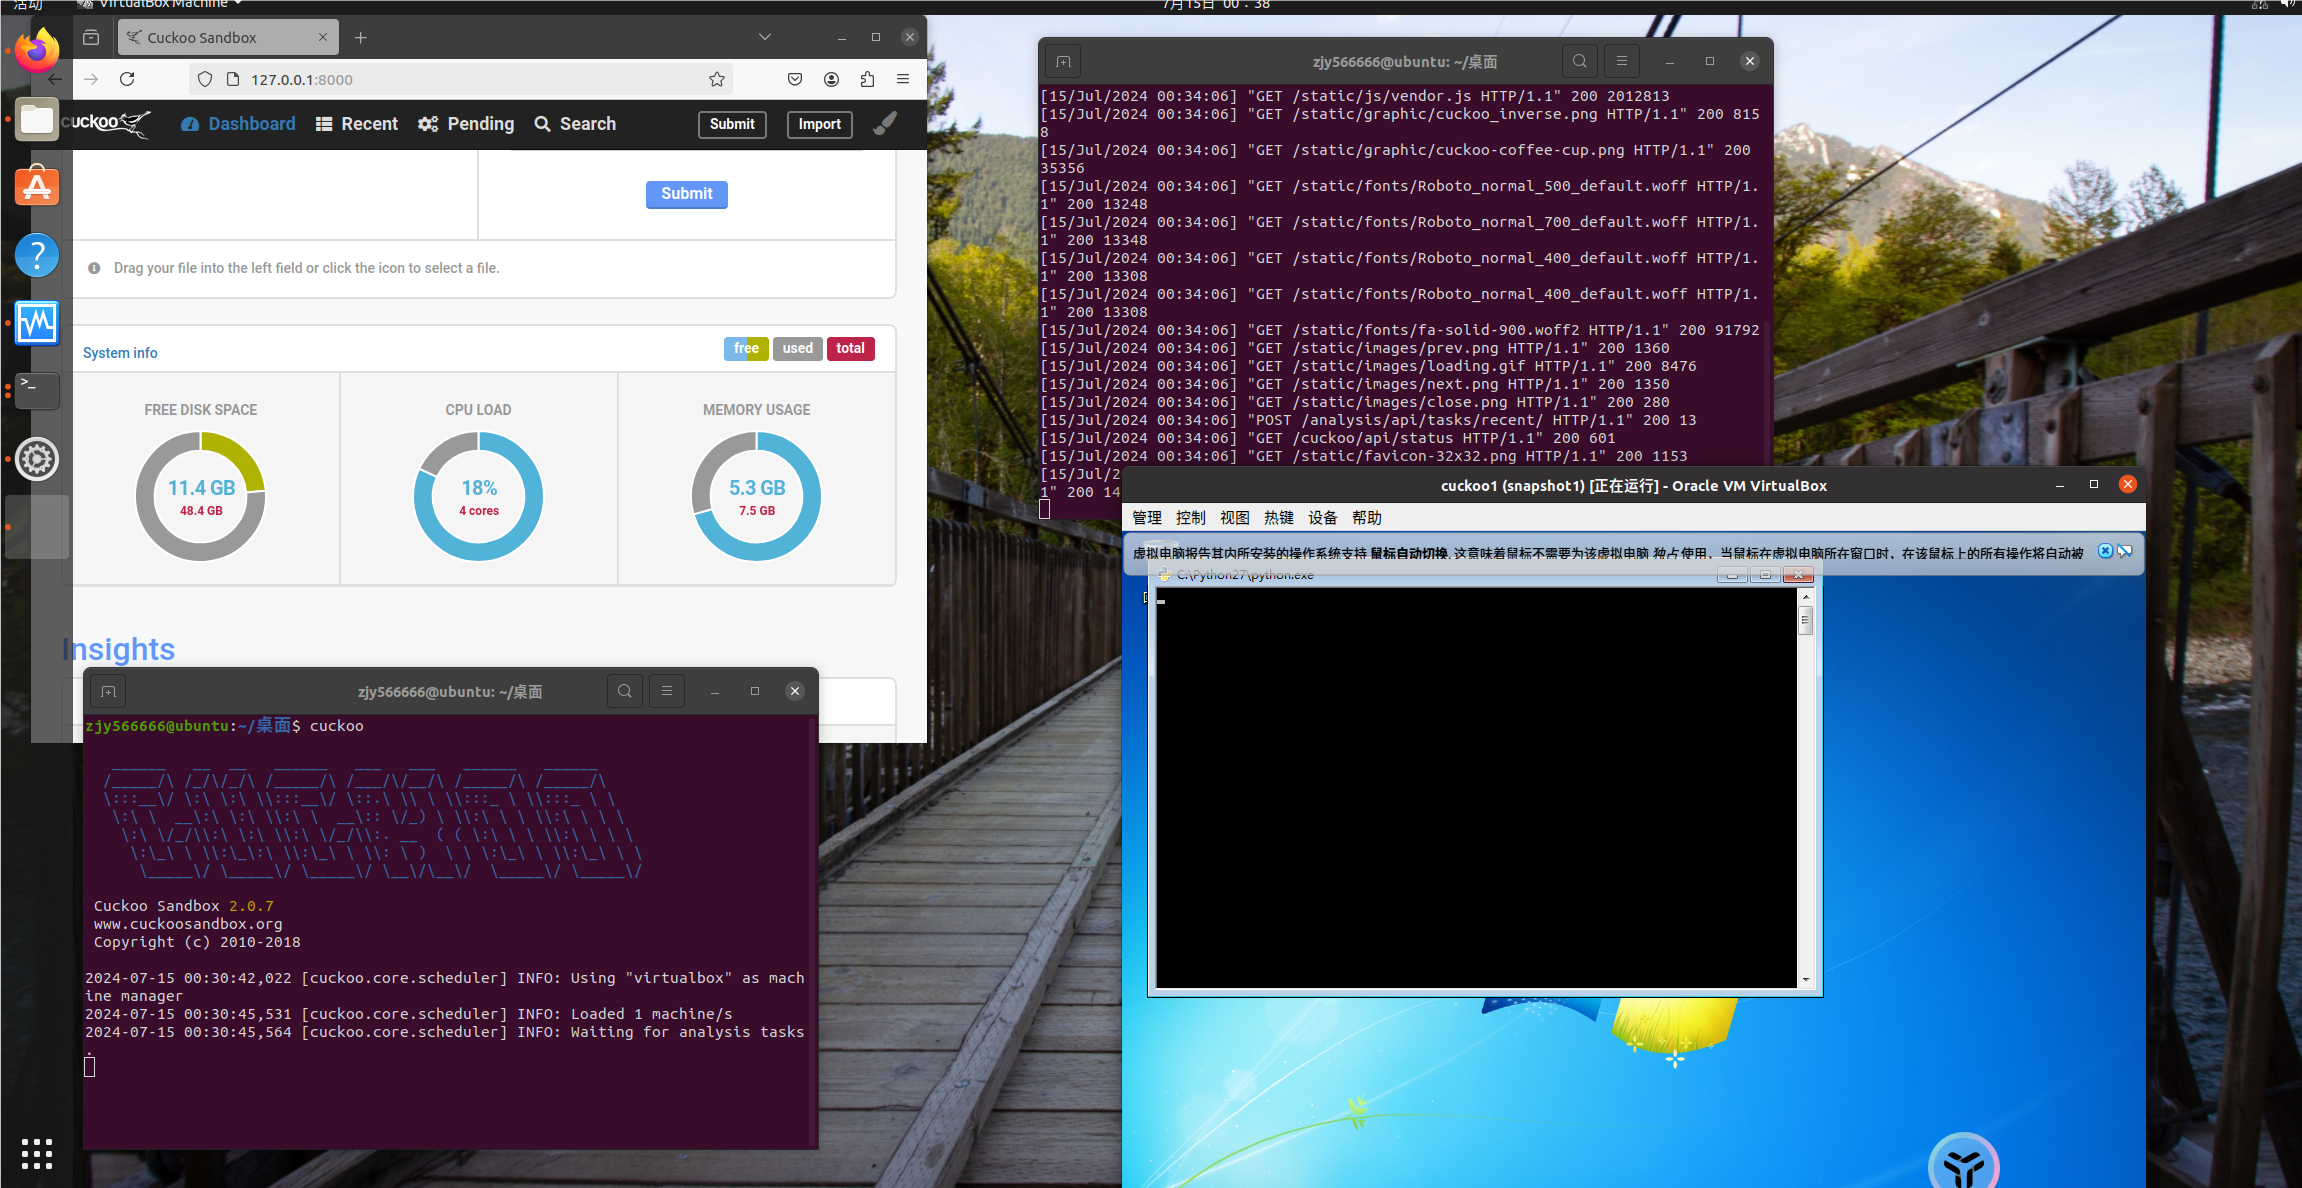Click the Free Disk Space donut chart
The image size is (2302, 1188).
[201, 496]
